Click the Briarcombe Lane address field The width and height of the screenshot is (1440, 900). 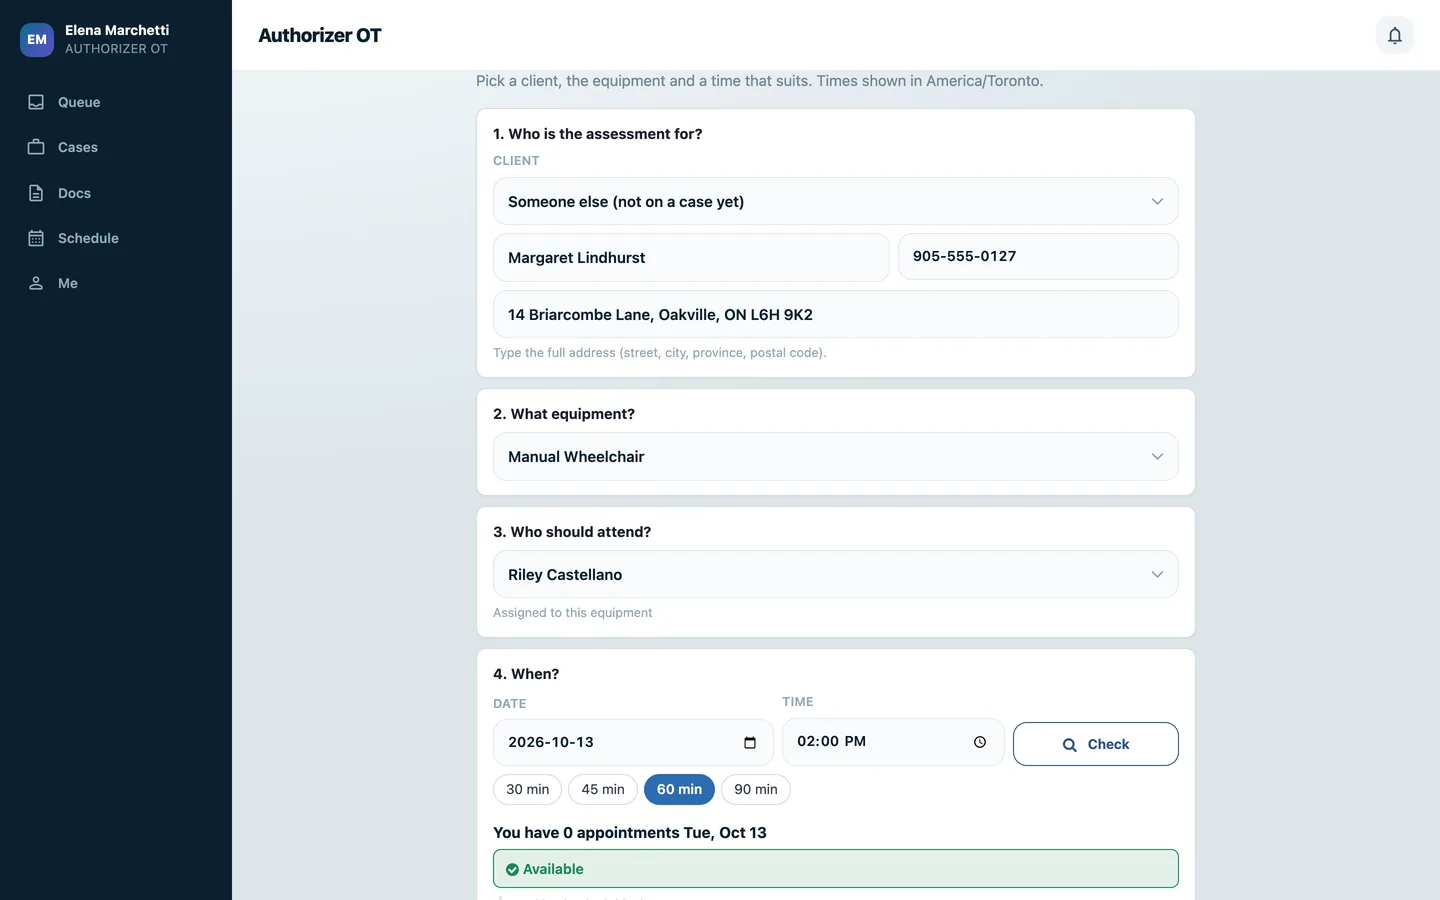click(x=835, y=314)
